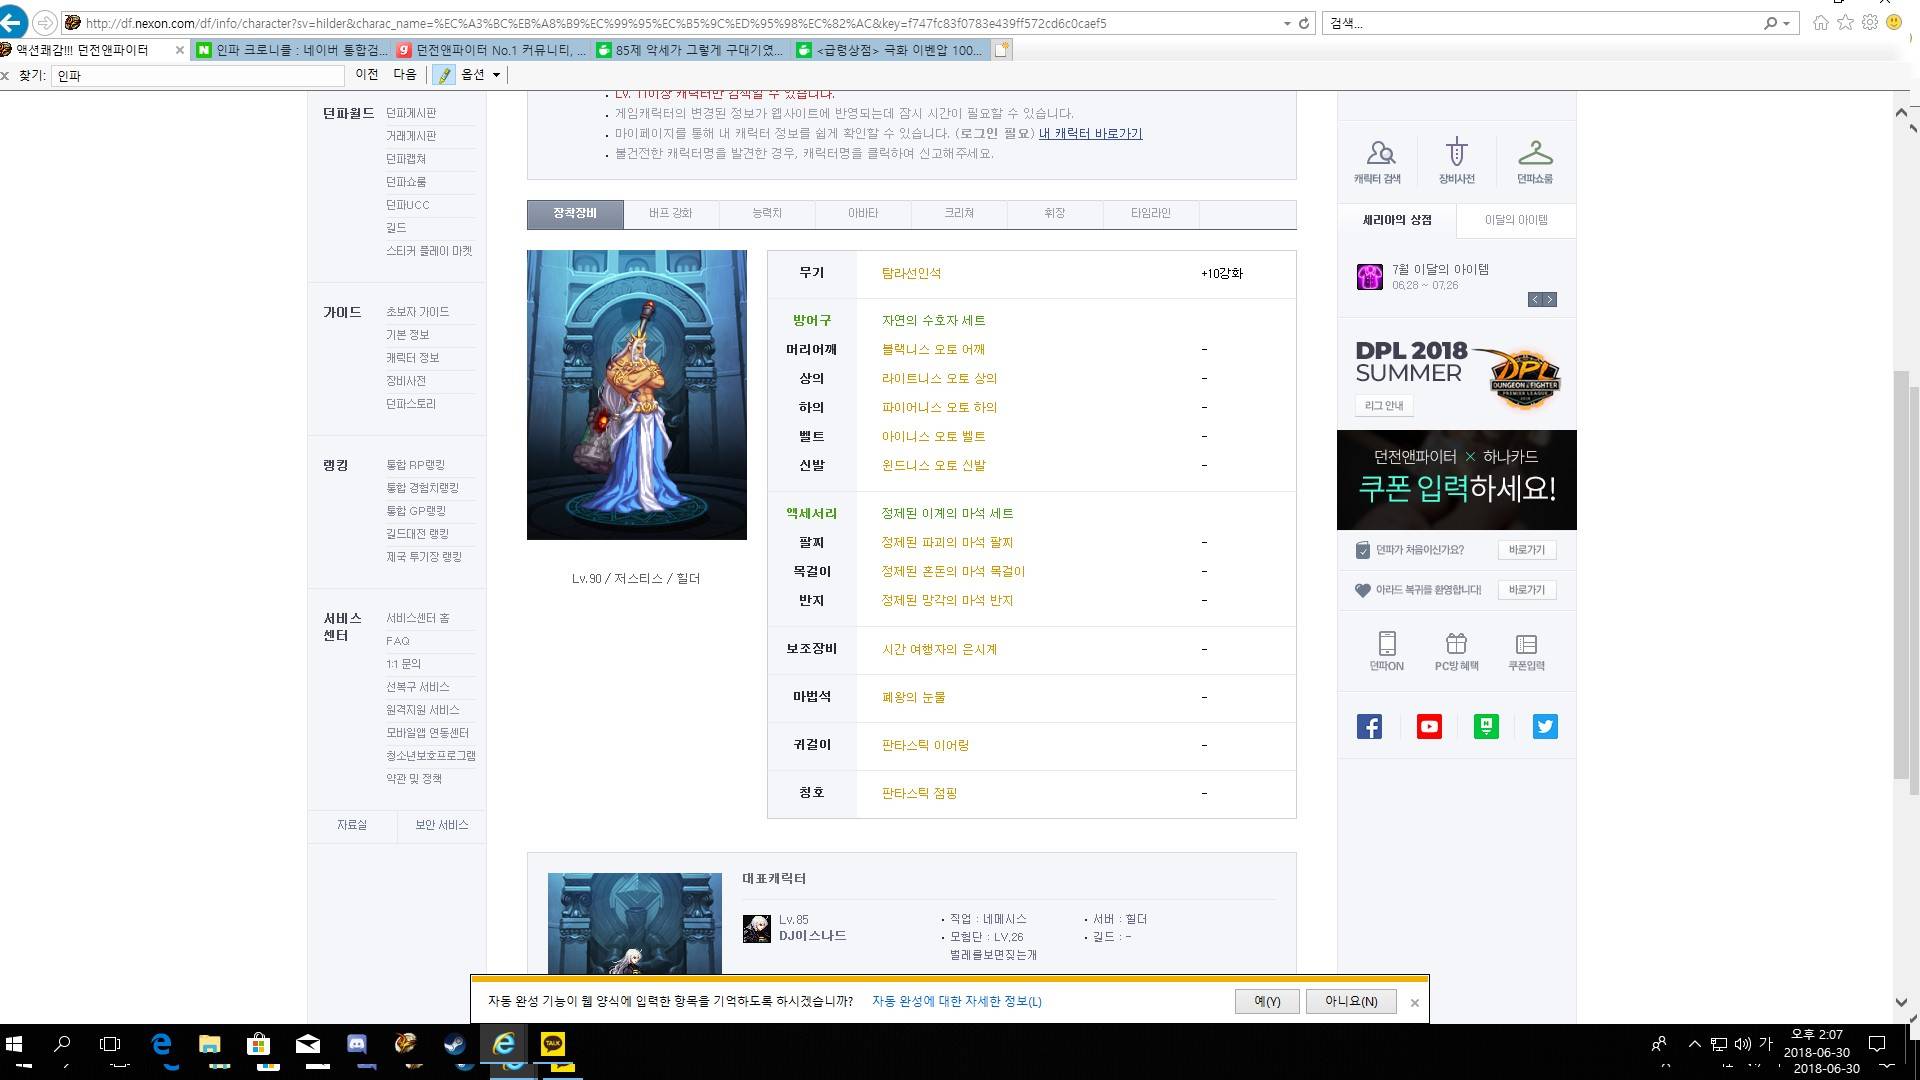Open the autocomplete details link

[x=957, y=1002]
